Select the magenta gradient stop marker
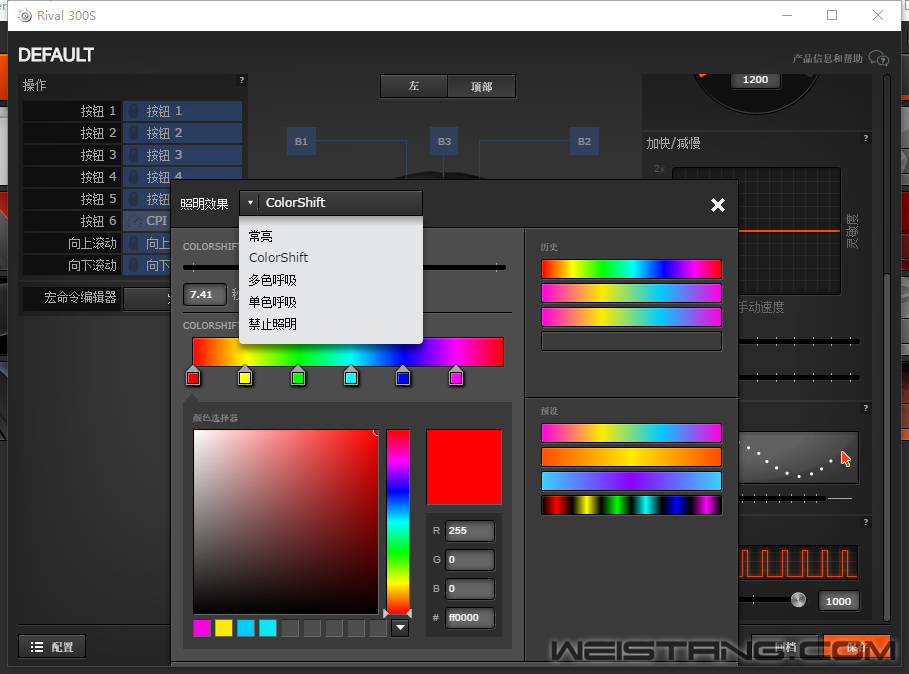The width and height of the screenshot is (909, 674). pos(456,376)
